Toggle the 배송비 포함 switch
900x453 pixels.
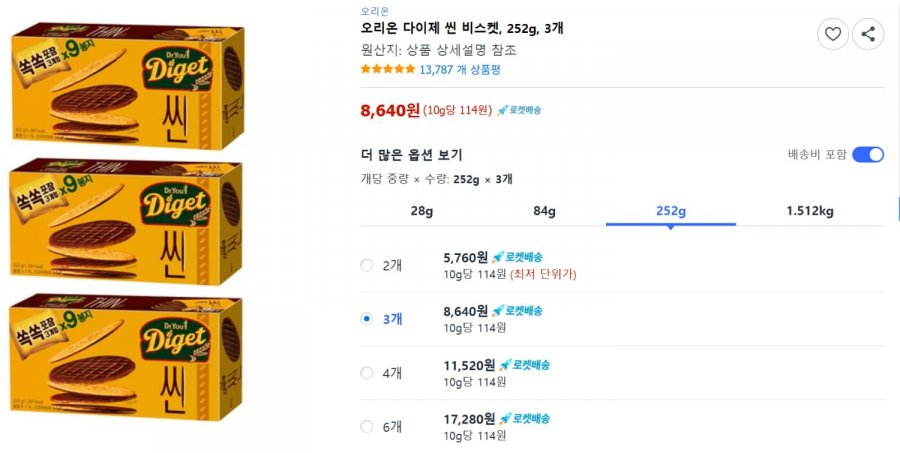pos(868,154)
